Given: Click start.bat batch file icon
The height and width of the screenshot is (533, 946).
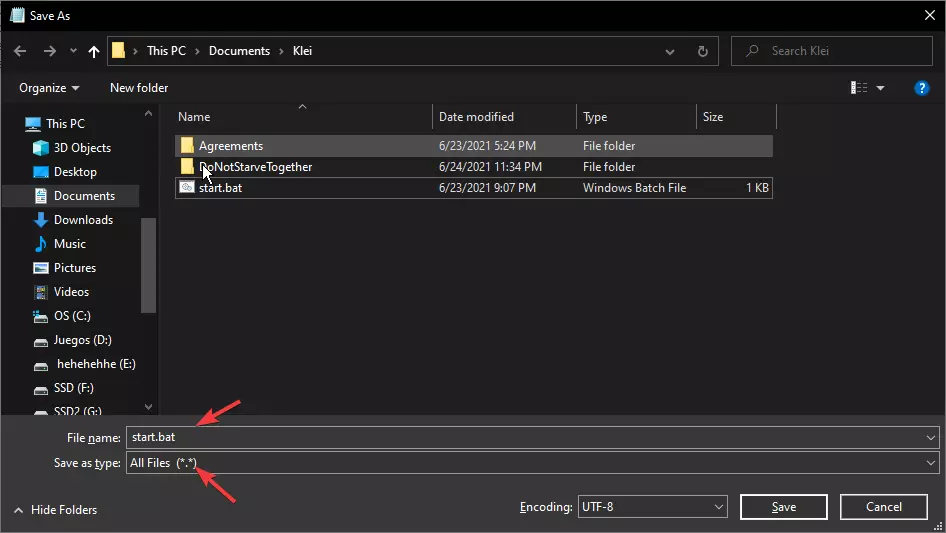Looking at the screenshot, I should click(x=187, y=188).
